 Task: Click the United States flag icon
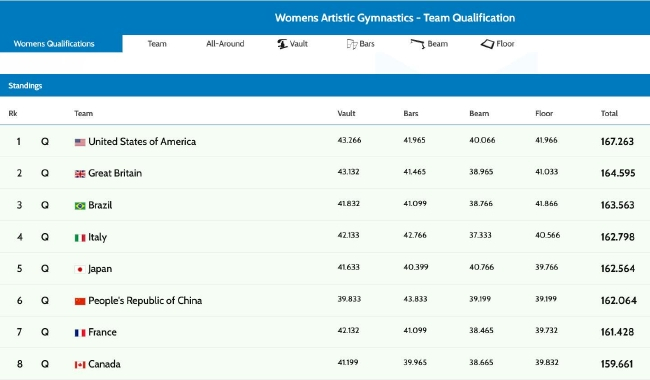[x=80, y=142]
